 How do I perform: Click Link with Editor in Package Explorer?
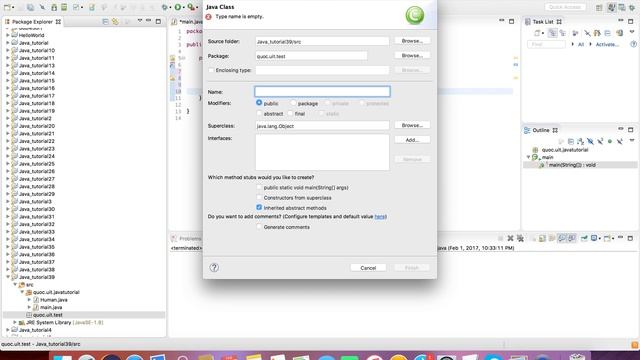click(116, 21)
